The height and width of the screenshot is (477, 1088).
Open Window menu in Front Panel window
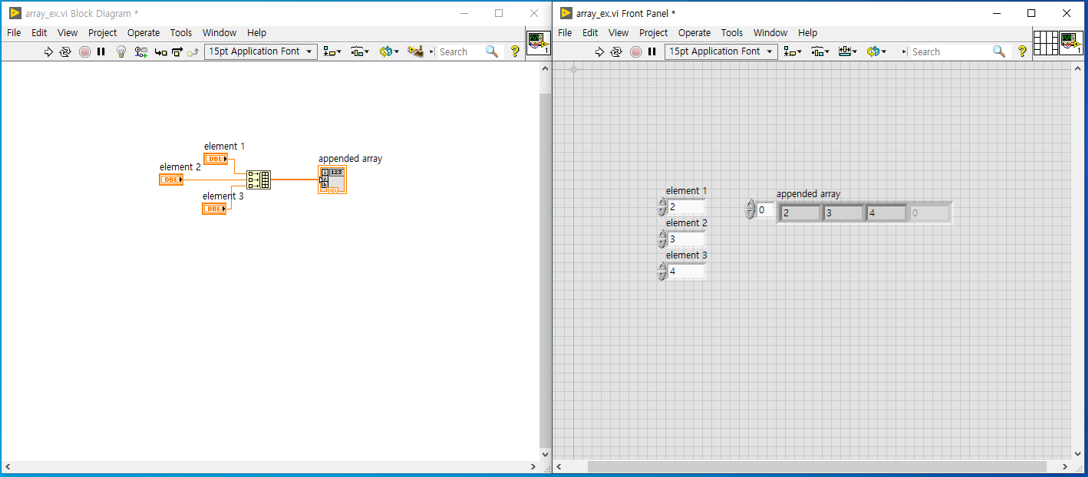[770, 33]
